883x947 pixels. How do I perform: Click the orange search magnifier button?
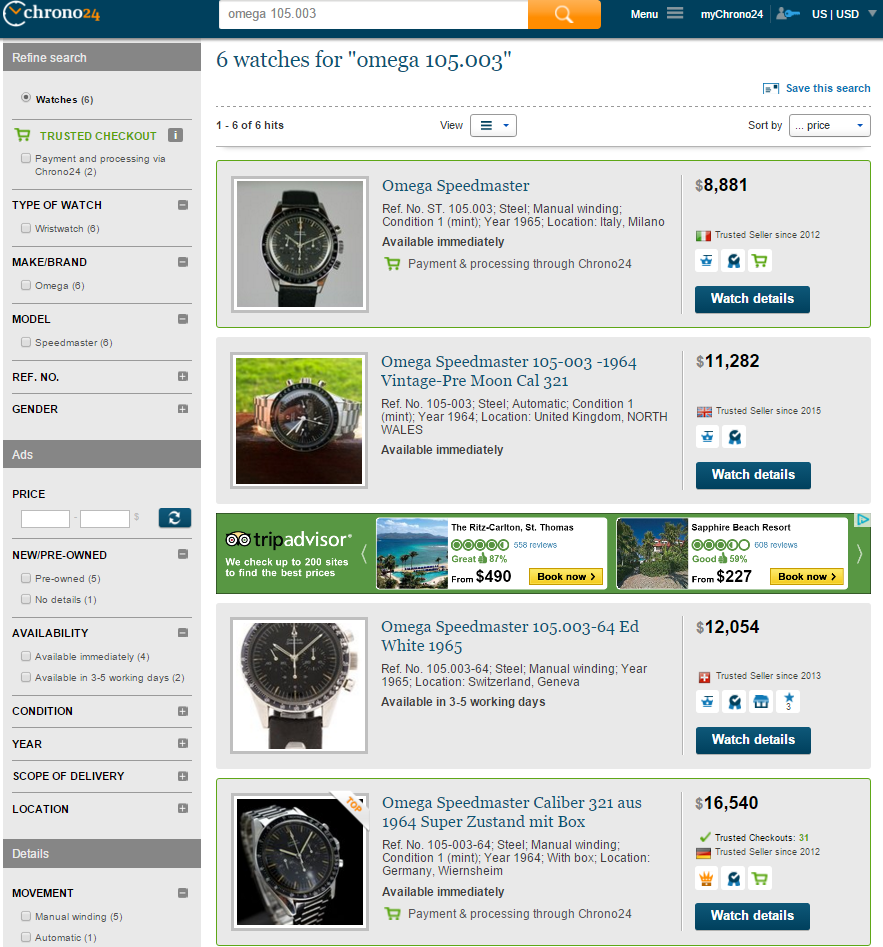[x=564, y=14]
